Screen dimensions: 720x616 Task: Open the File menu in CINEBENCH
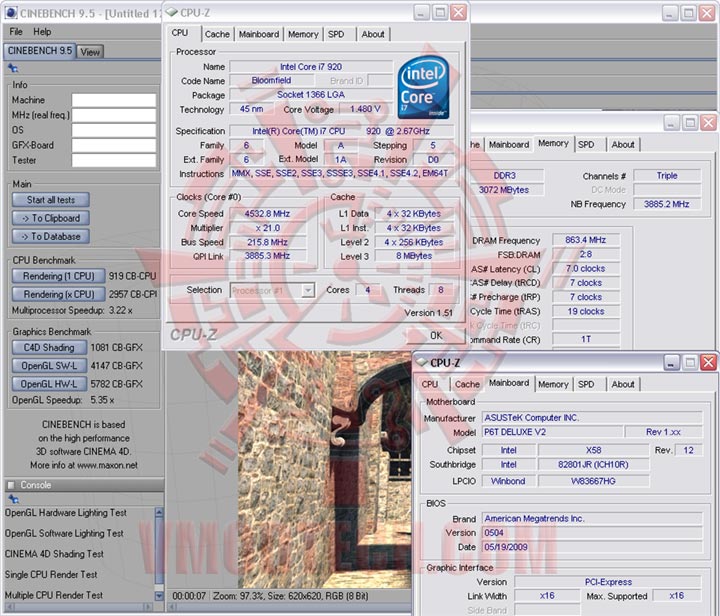coord(16,32)
